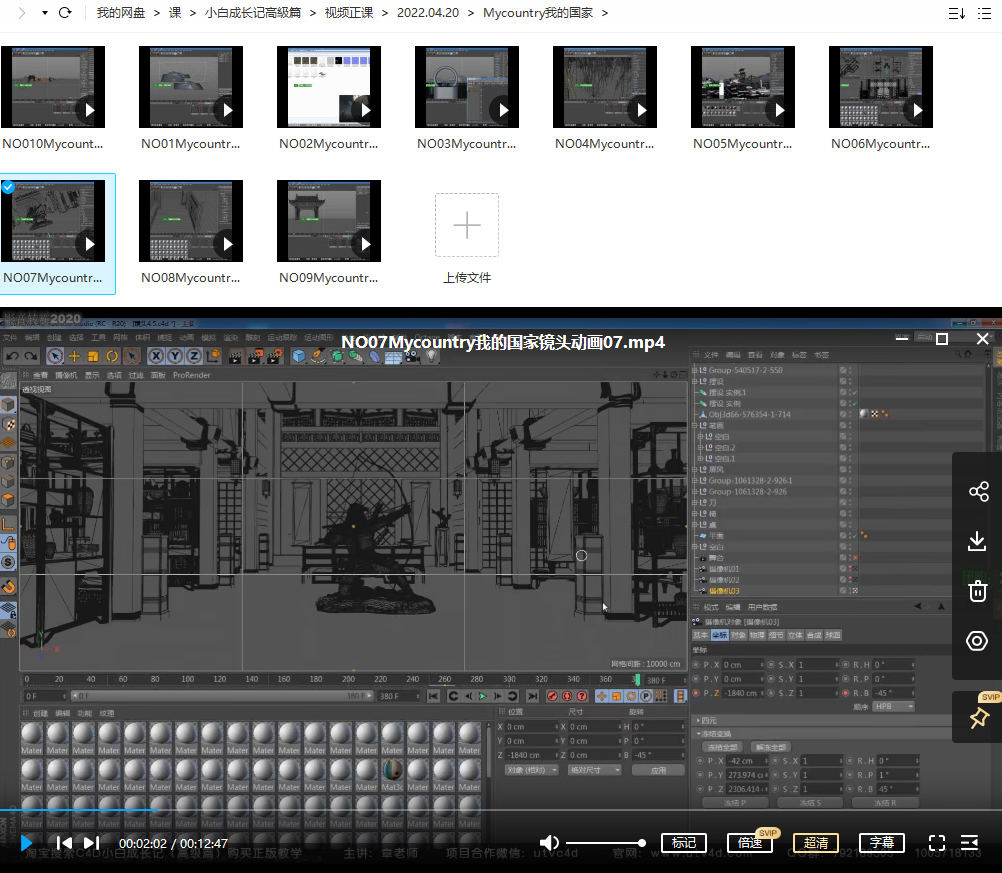The height and width of the screenshot is (873, 1002).
Task: Open the playlist icon in the player bar
Action: (969, 843)
